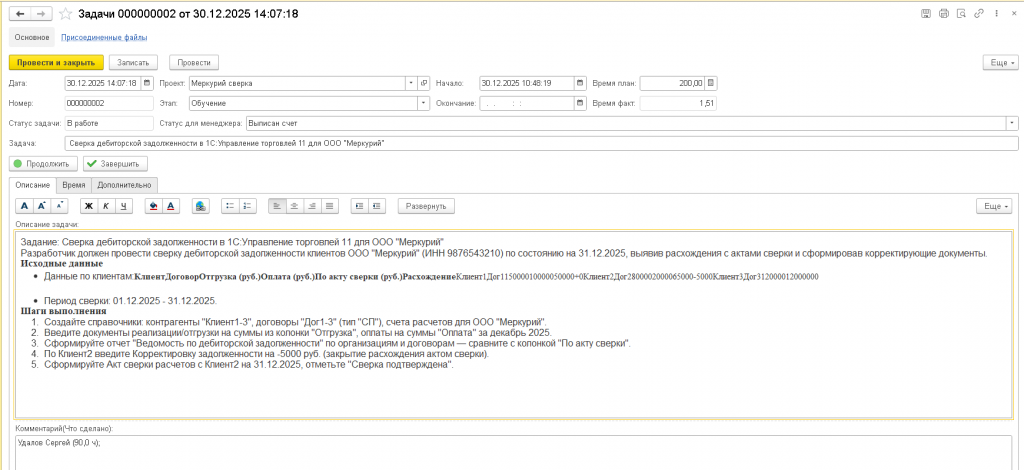Click the Провести button
The width and height of the screenshot is (1024, 470).
[194, 63]
